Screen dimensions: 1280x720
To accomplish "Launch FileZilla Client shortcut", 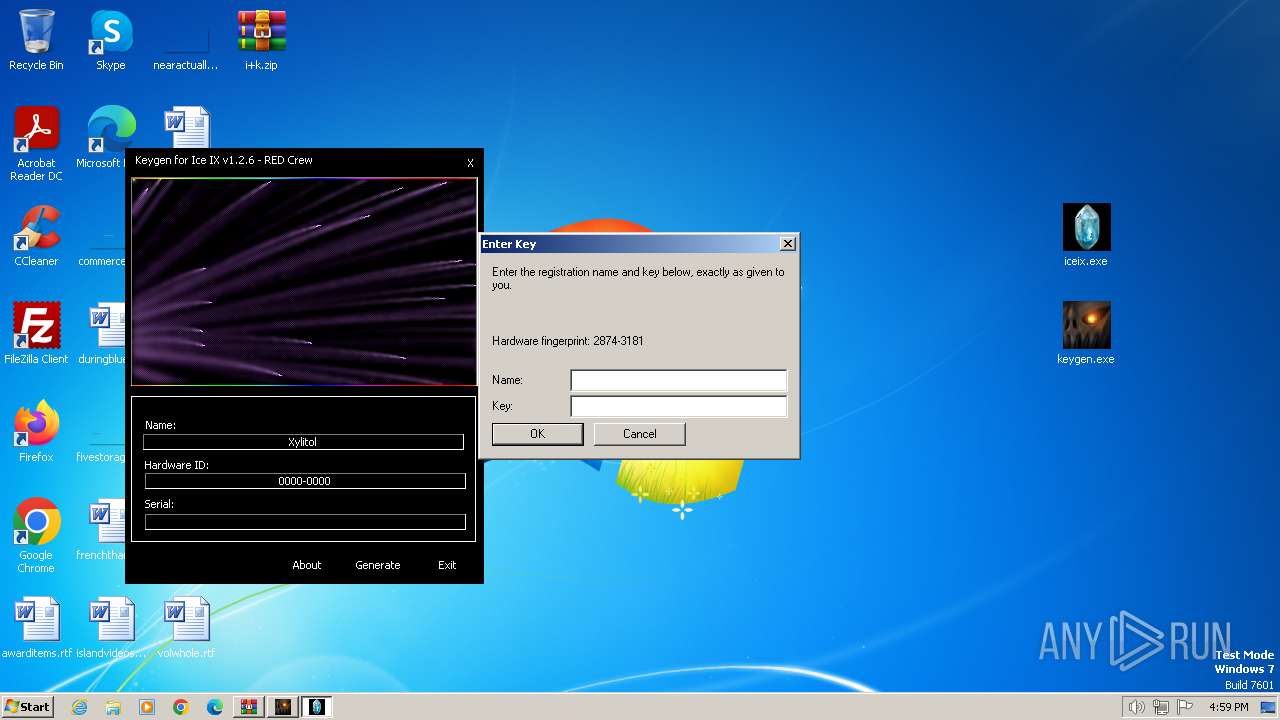I will pos(36,333).
